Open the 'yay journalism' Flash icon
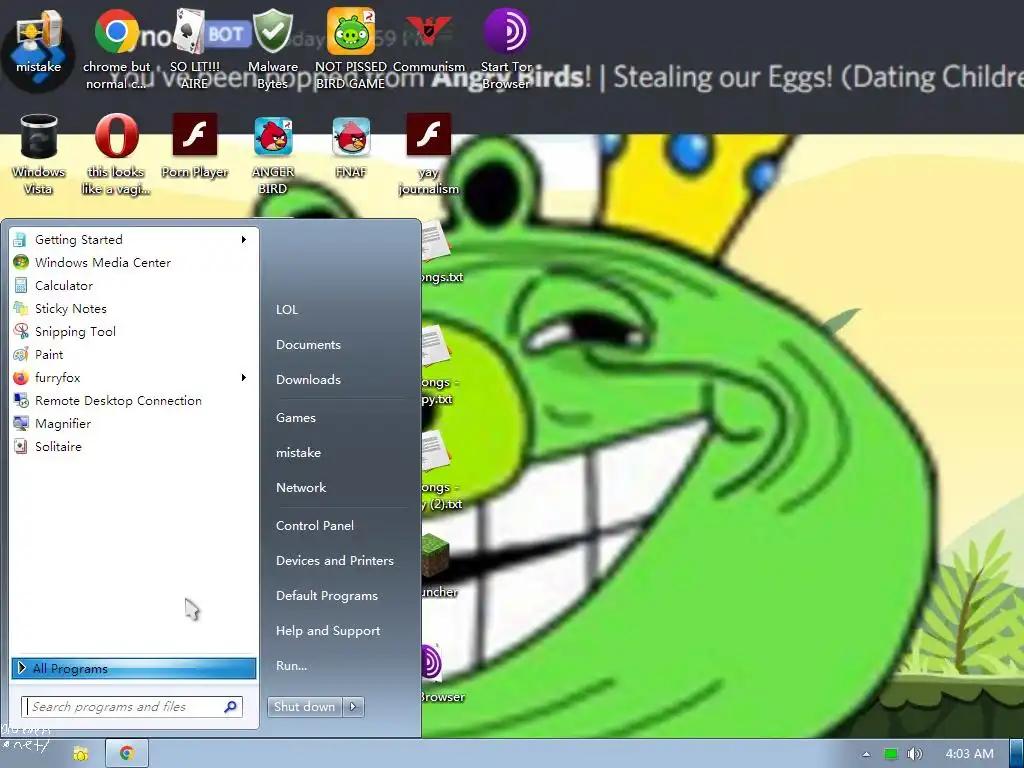 (x=428, y=154)
